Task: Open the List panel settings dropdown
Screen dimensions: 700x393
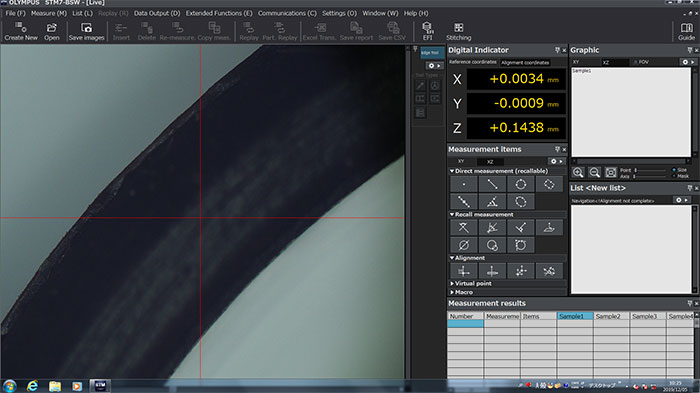Action: click(682, 200)
